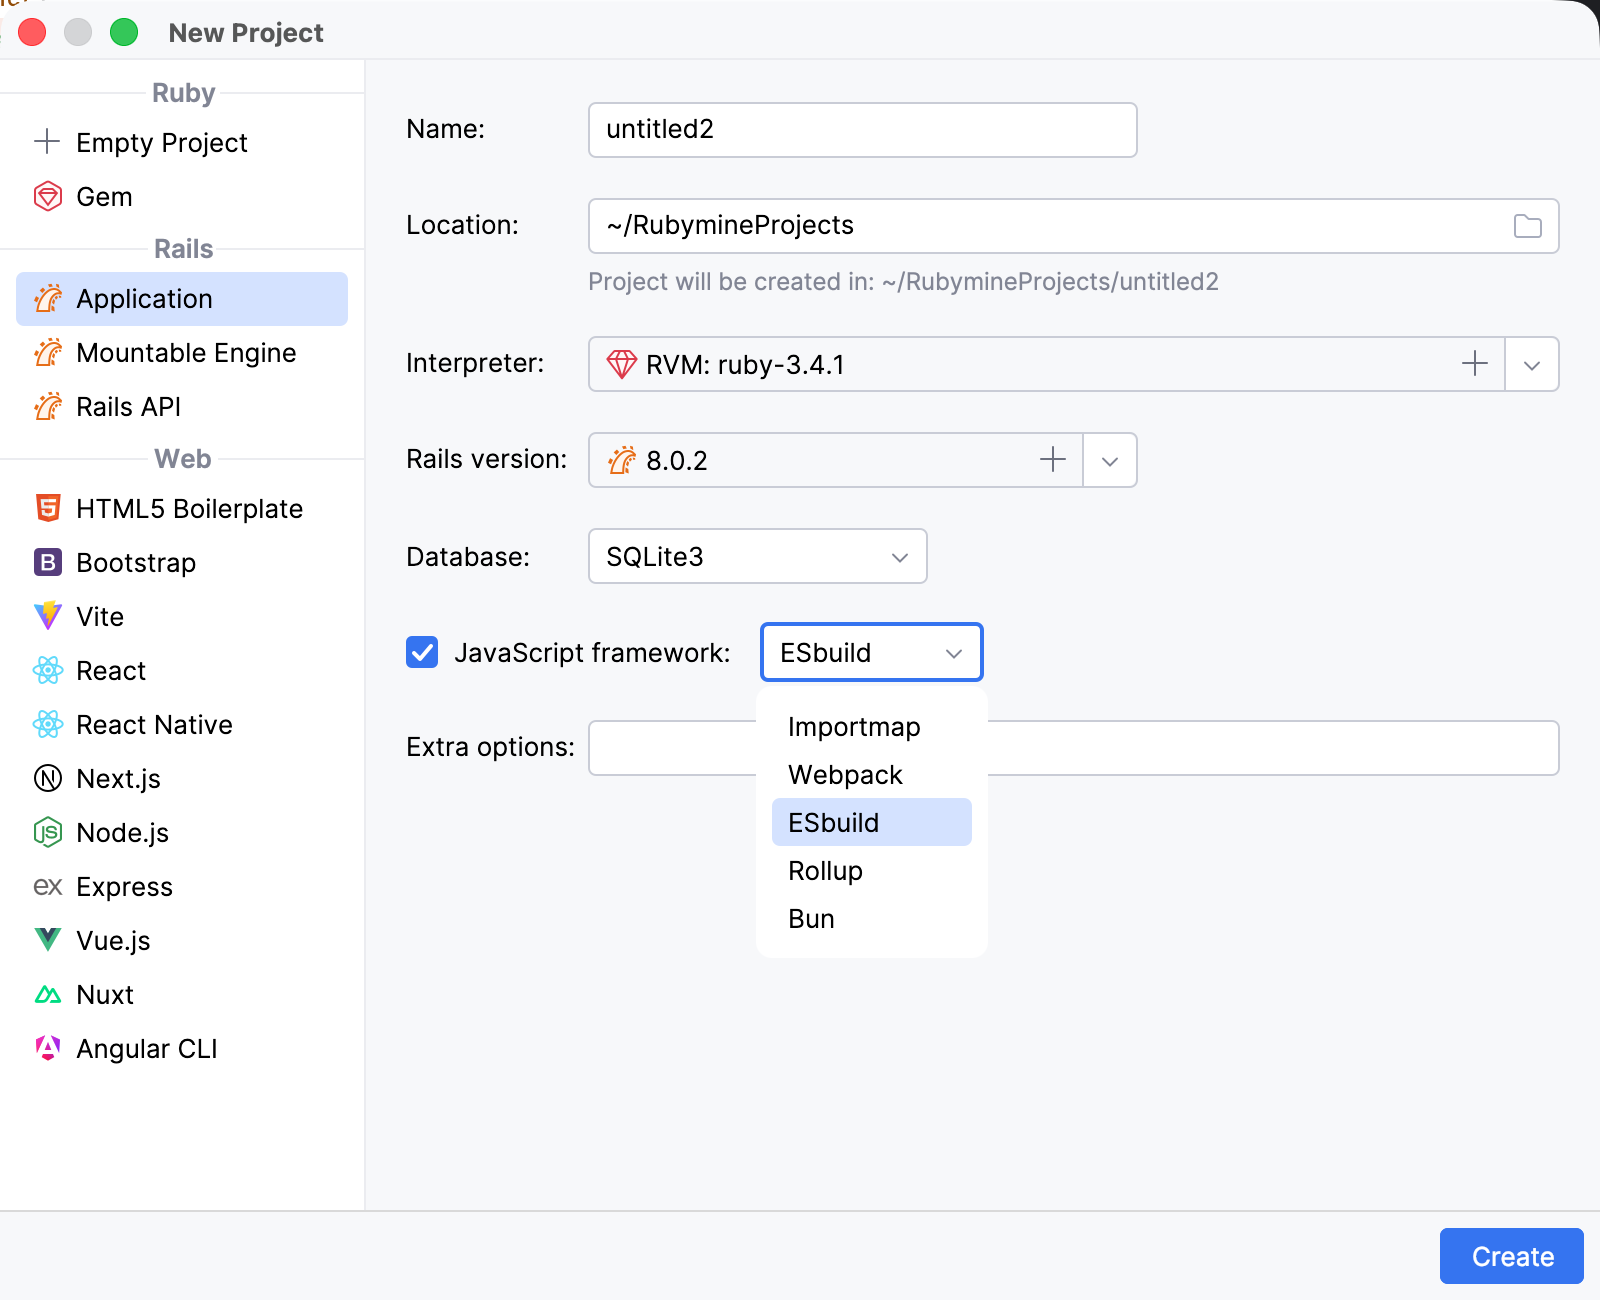Click the Vue.js V icon
Image resolution: width=1600 pixels, height=1300 pixels.
(x=48, y=940)
